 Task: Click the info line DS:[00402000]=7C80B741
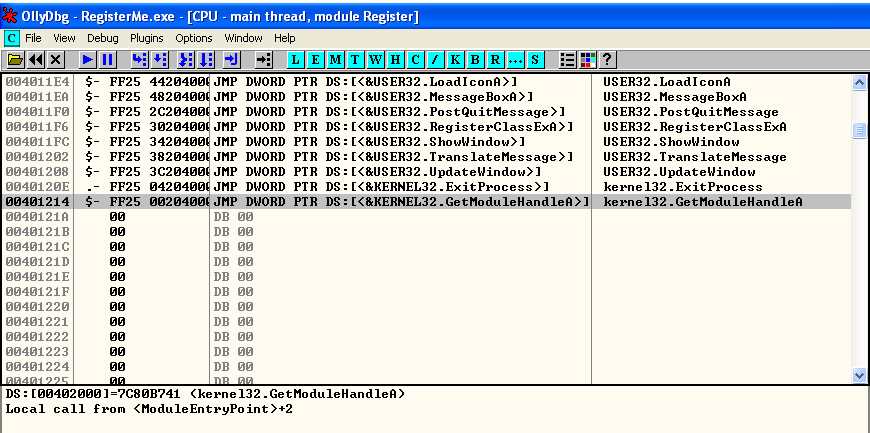[x=205, y=394]
